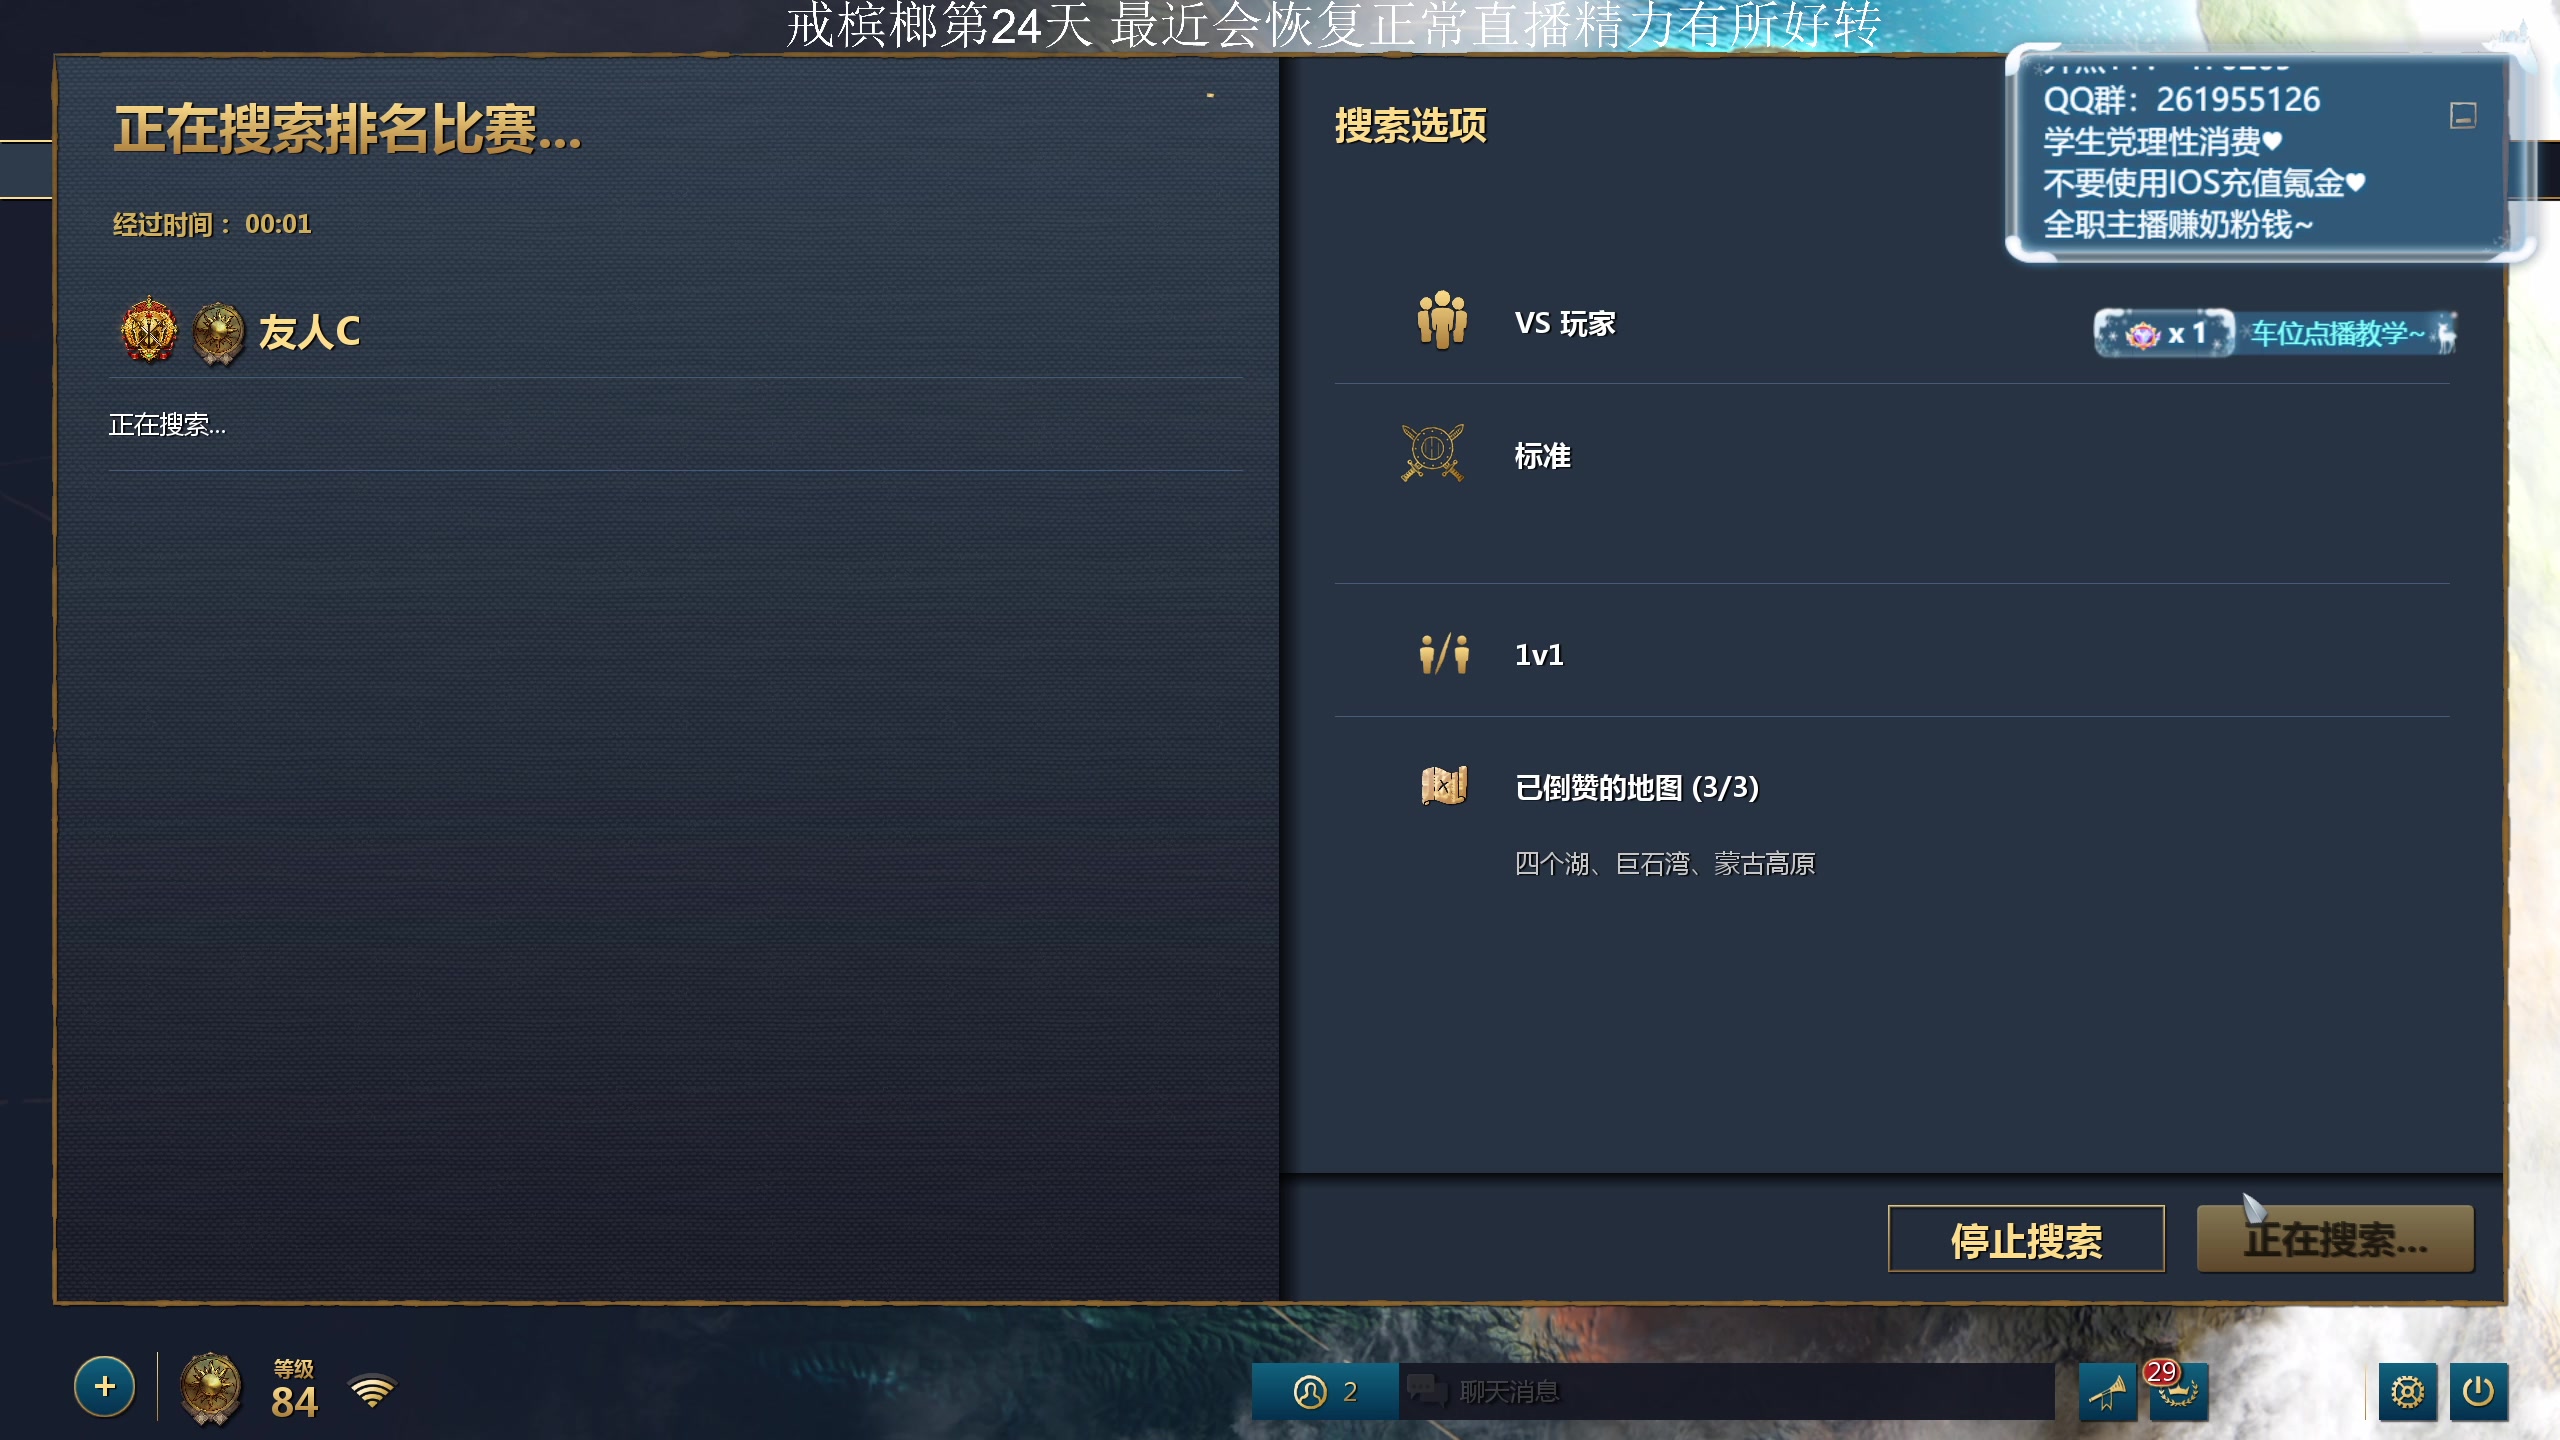This screenshot has height=1440, width=2560.
Task: Click into the 聊天消息 chat input field
Action: tap(1726, 1391)
